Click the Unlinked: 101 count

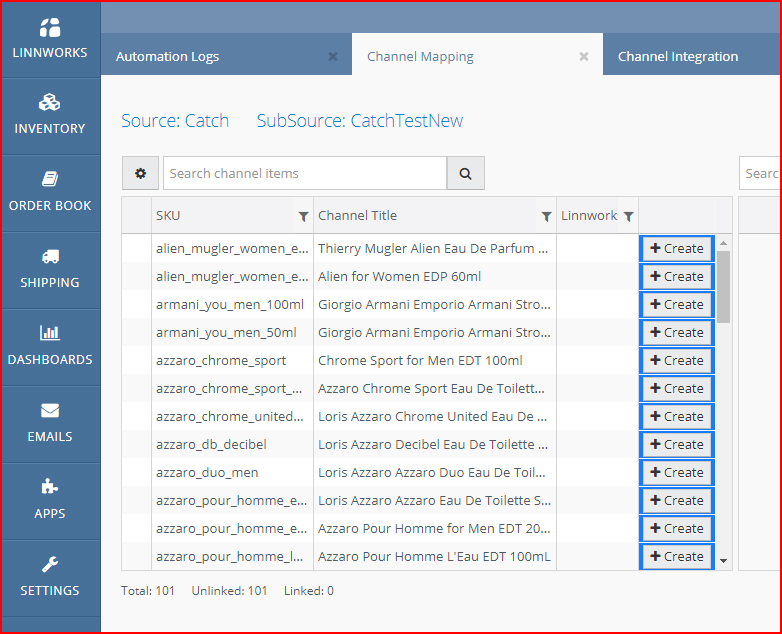(x=229, y=591)
